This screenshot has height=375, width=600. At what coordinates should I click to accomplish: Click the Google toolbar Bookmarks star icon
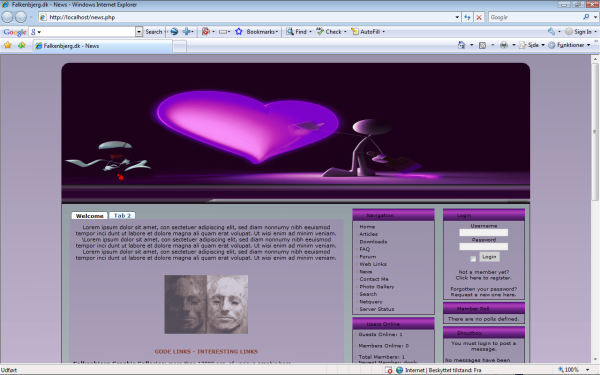tap(239, 32)
